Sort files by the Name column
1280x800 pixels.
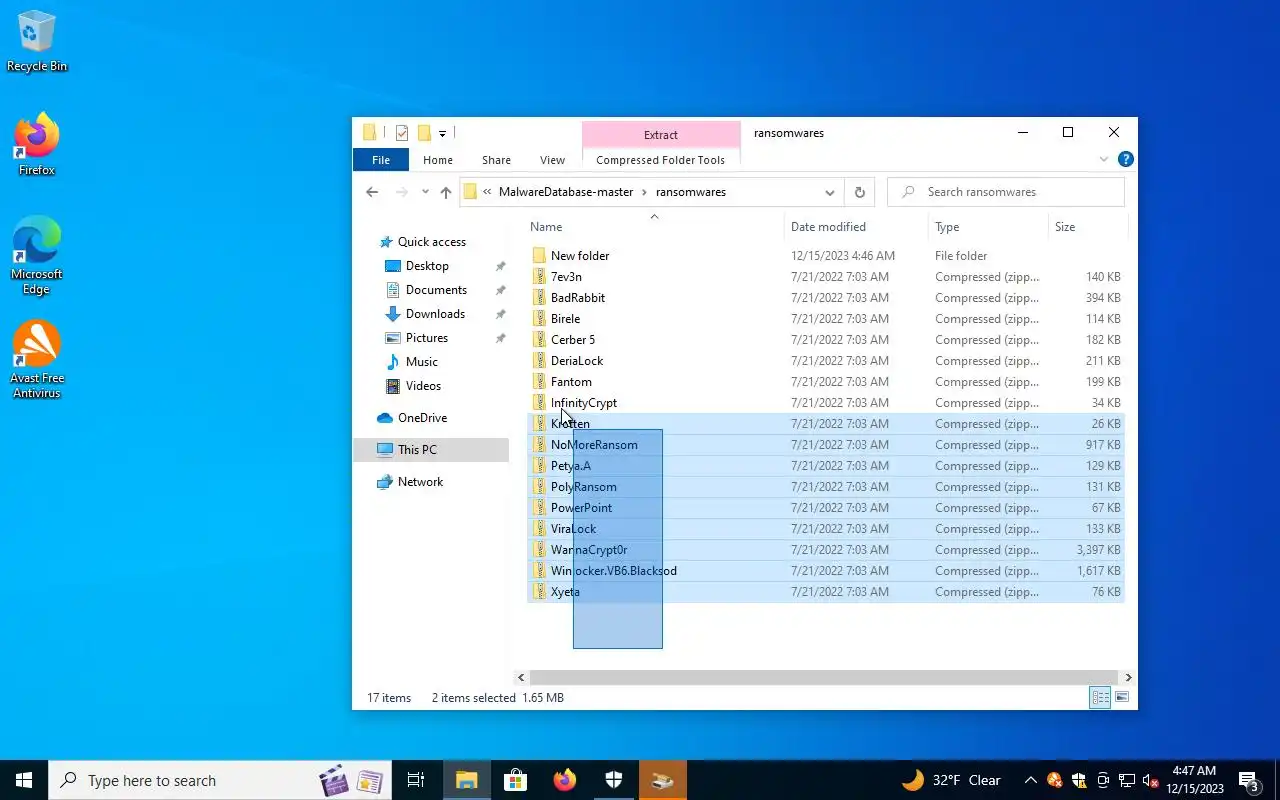(x=654, y=227)
